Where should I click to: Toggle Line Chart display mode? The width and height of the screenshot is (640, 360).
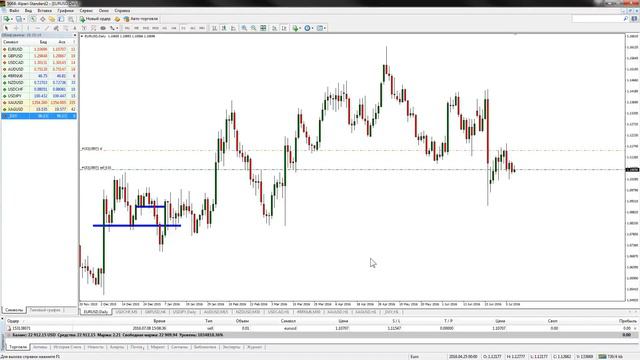click(x=233, y=28)
